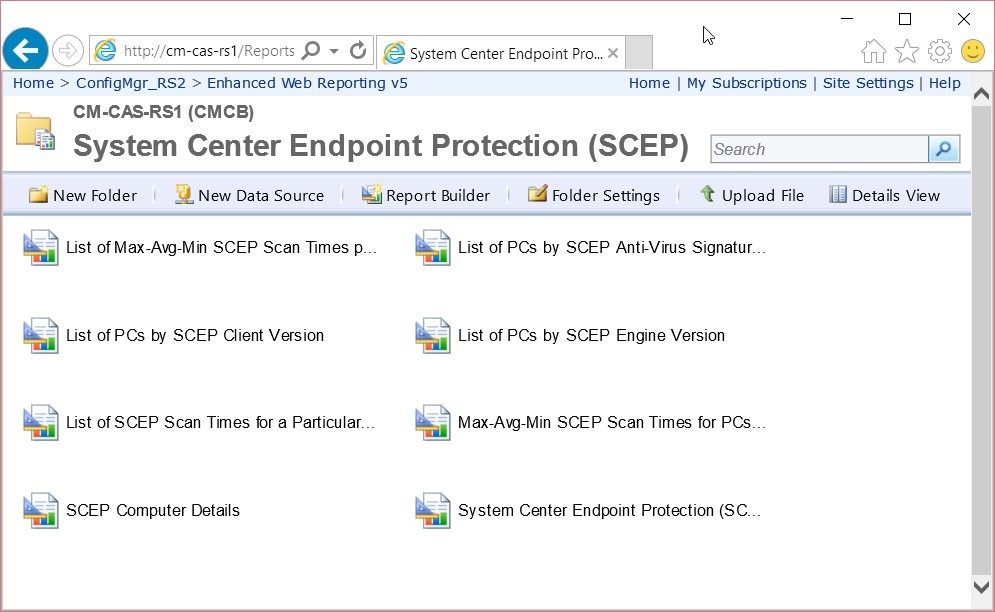Open the Tools gear icon
The height and width of the screenshot is (612, 995).
(x=939, y=51)
